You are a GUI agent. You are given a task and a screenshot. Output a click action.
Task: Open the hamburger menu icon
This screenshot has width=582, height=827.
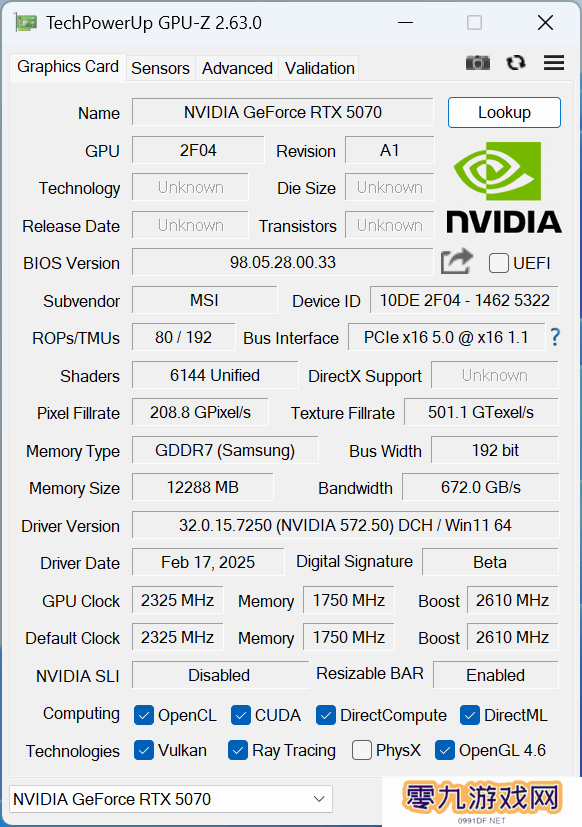554,63
